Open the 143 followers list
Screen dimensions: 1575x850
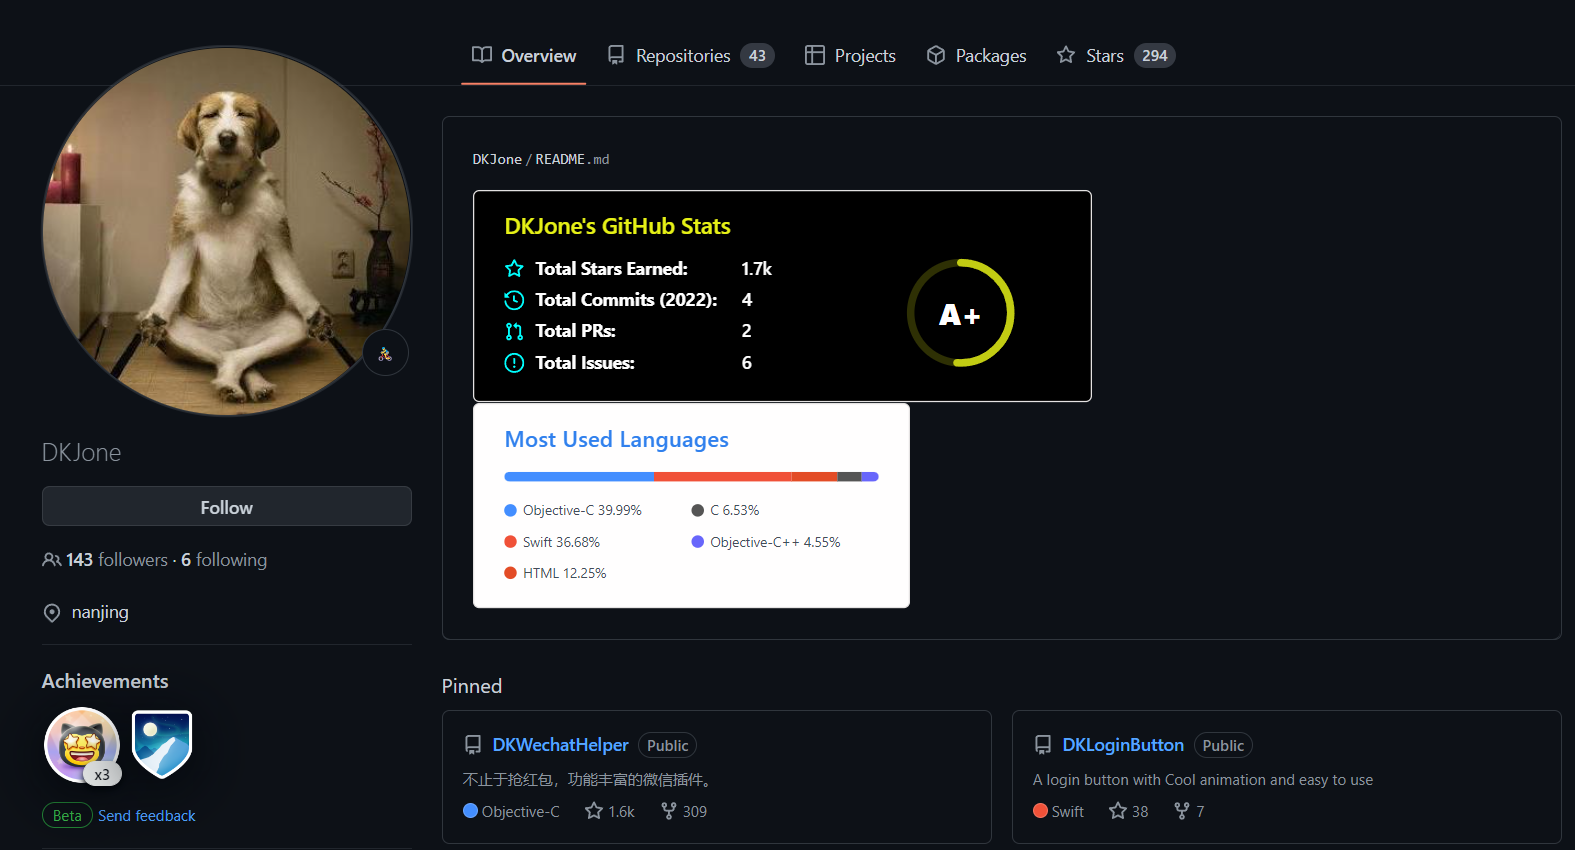117,560
